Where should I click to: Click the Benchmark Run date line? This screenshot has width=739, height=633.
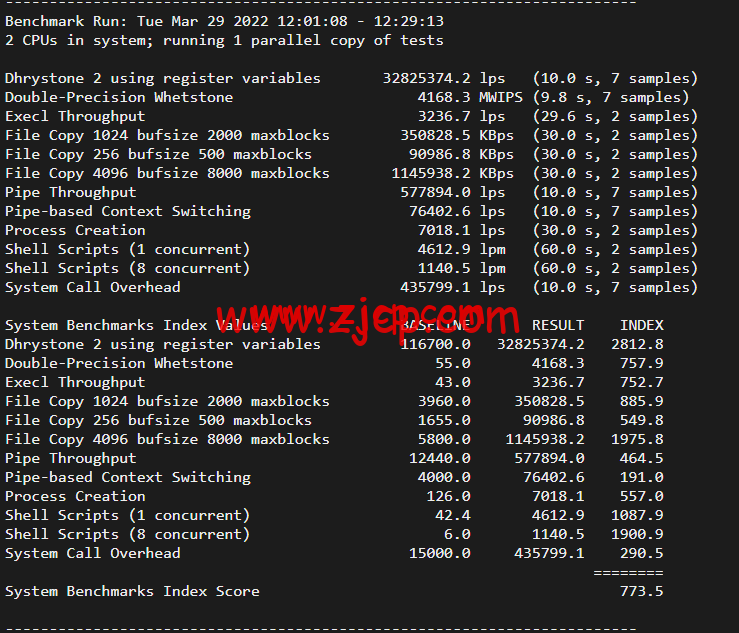pos(224,21)
